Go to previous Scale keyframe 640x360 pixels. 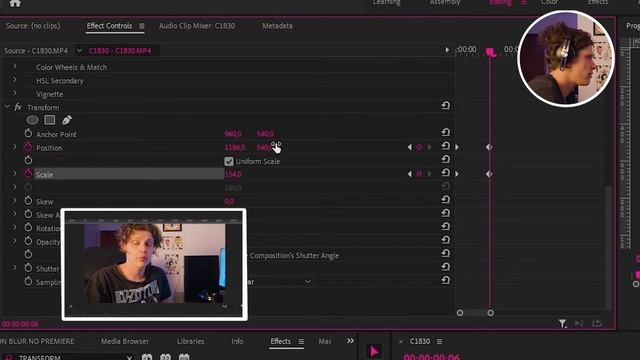pyautogui.click(x=409, y=174)
